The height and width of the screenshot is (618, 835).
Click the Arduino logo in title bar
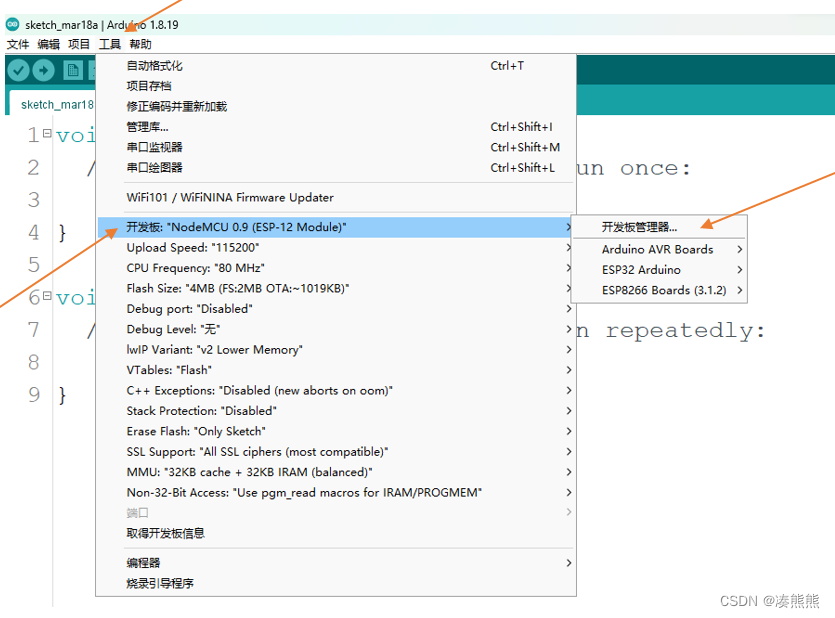(x=12, y=24)
